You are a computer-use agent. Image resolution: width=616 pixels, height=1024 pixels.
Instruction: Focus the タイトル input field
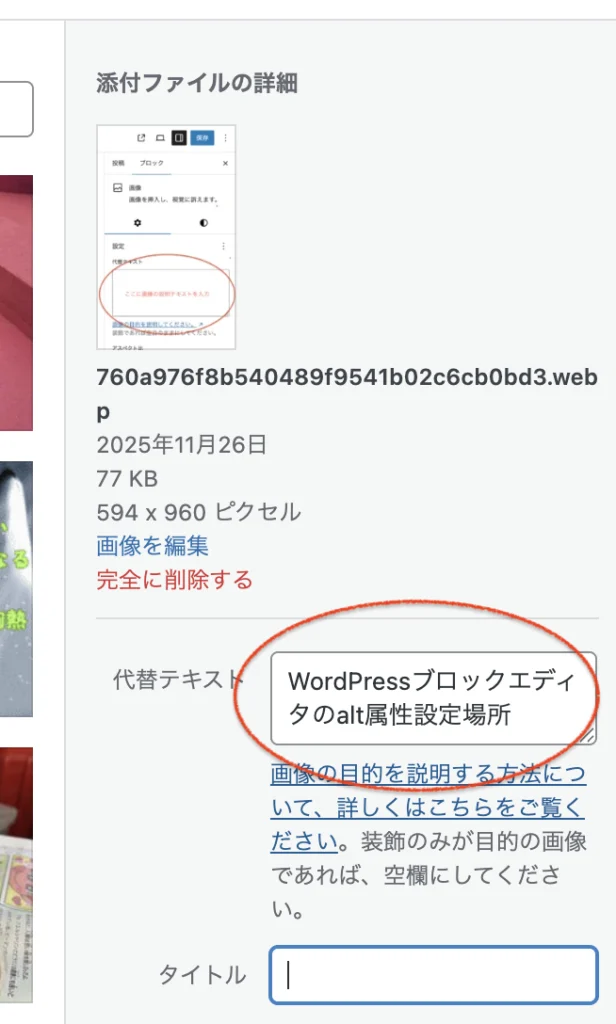tap(434, 975)
